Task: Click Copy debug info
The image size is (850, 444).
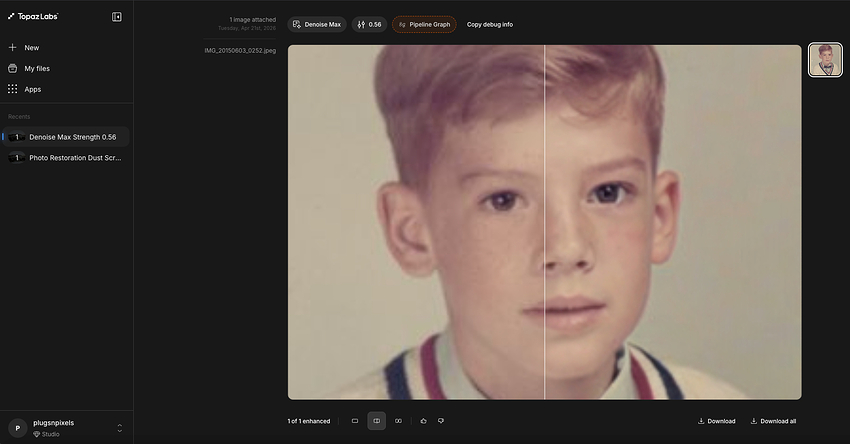Action: tap(490, 24)
